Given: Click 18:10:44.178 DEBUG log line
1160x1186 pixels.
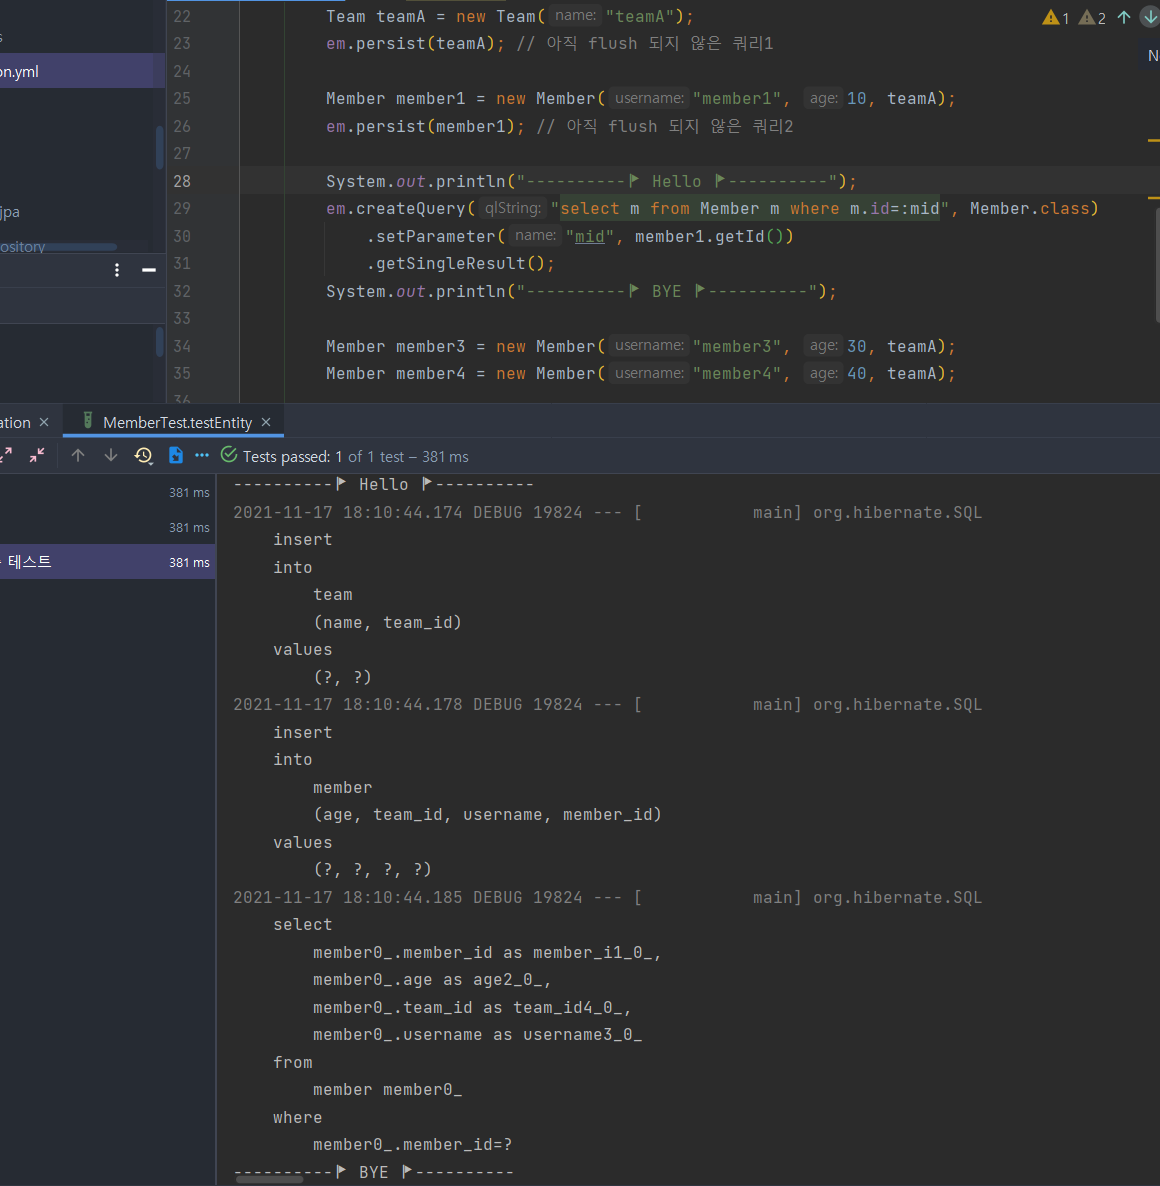Looking at the screenshot, I should 607,705.
